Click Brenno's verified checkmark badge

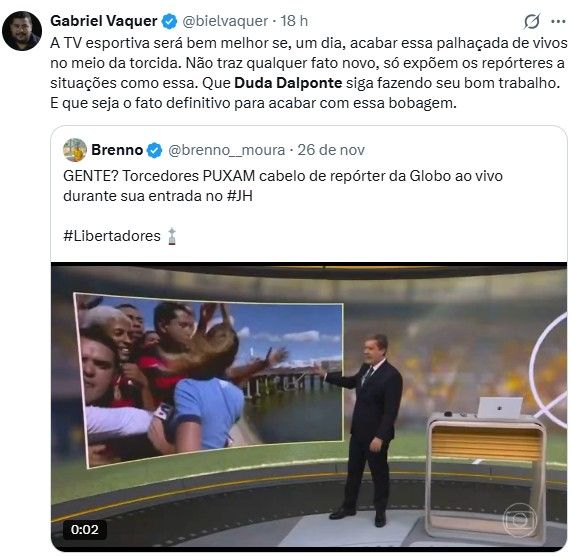[x=154, y=150]
